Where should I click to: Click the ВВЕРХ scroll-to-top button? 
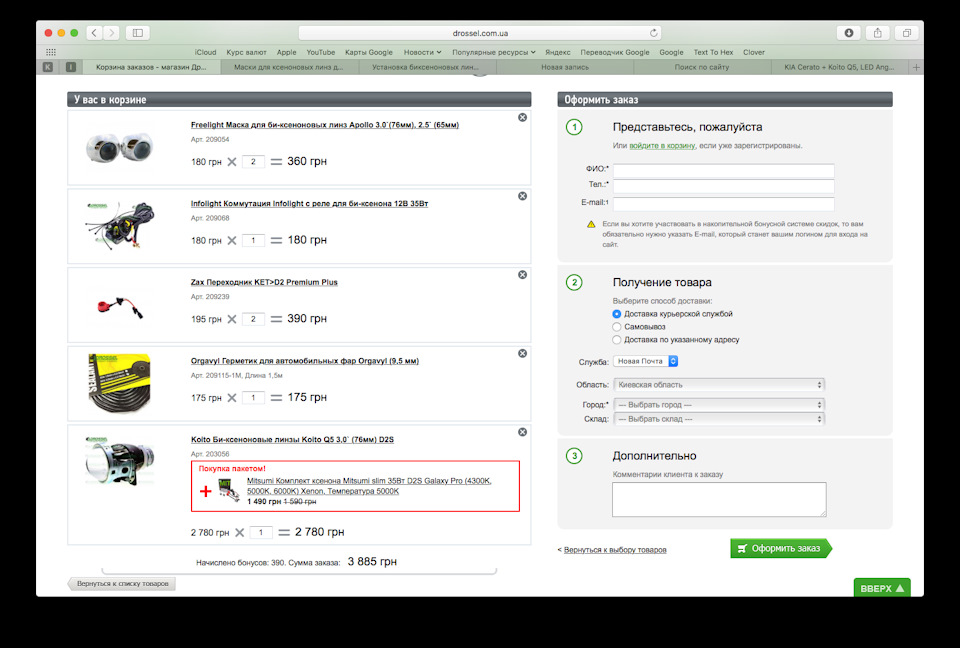(x=882, y=588)
